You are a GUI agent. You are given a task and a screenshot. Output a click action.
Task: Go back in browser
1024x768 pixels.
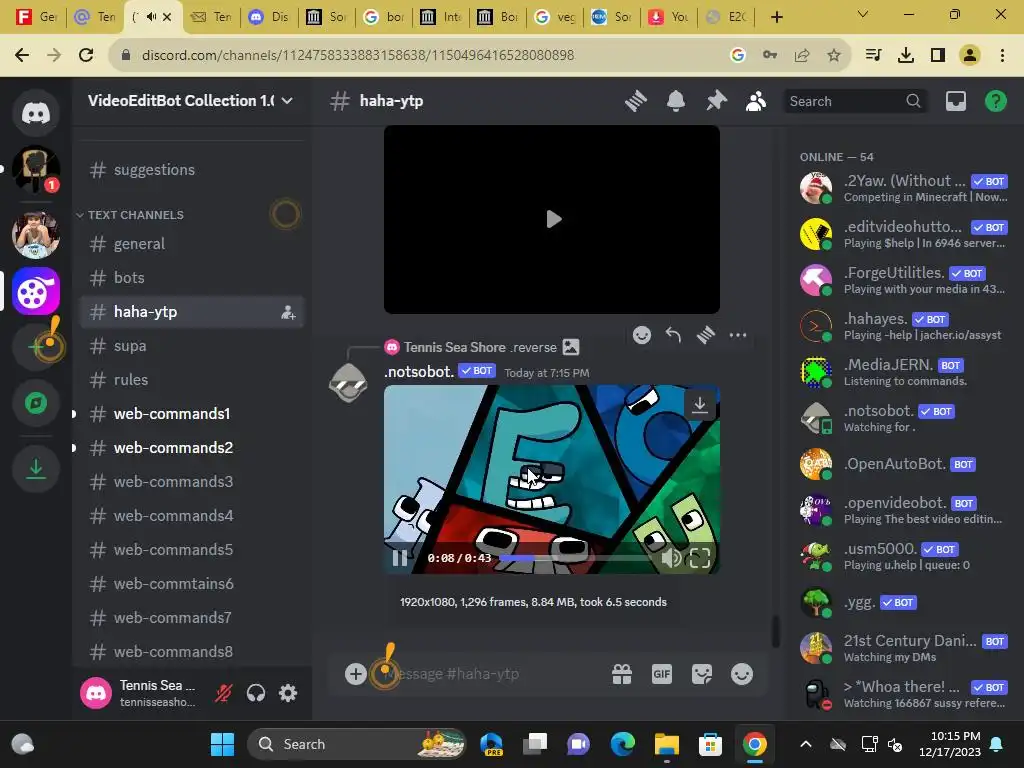click(x=22, y=55)
